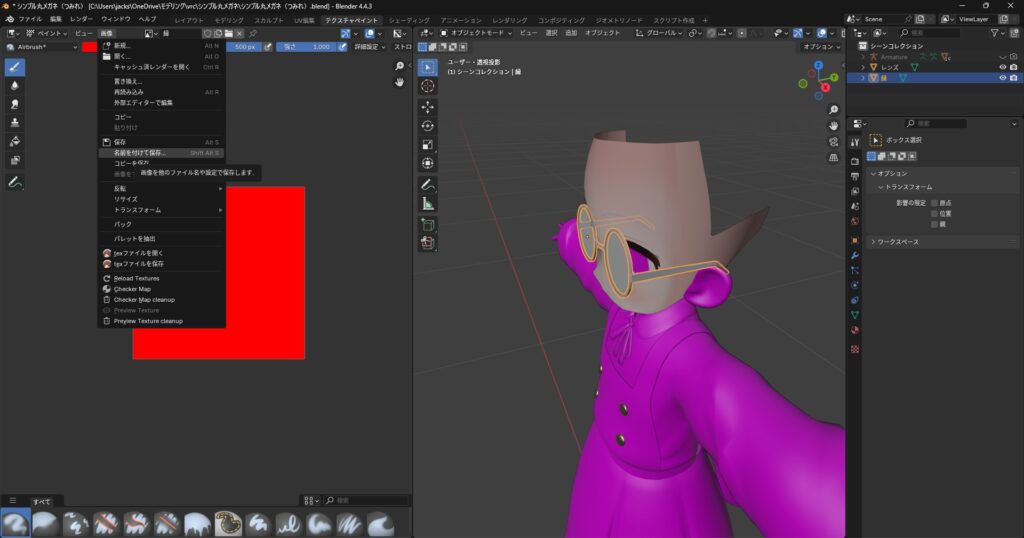This screenshot has width=1024, height=538.
Task: Select the Transform tool in the viewport
Action: click(428, 163)
